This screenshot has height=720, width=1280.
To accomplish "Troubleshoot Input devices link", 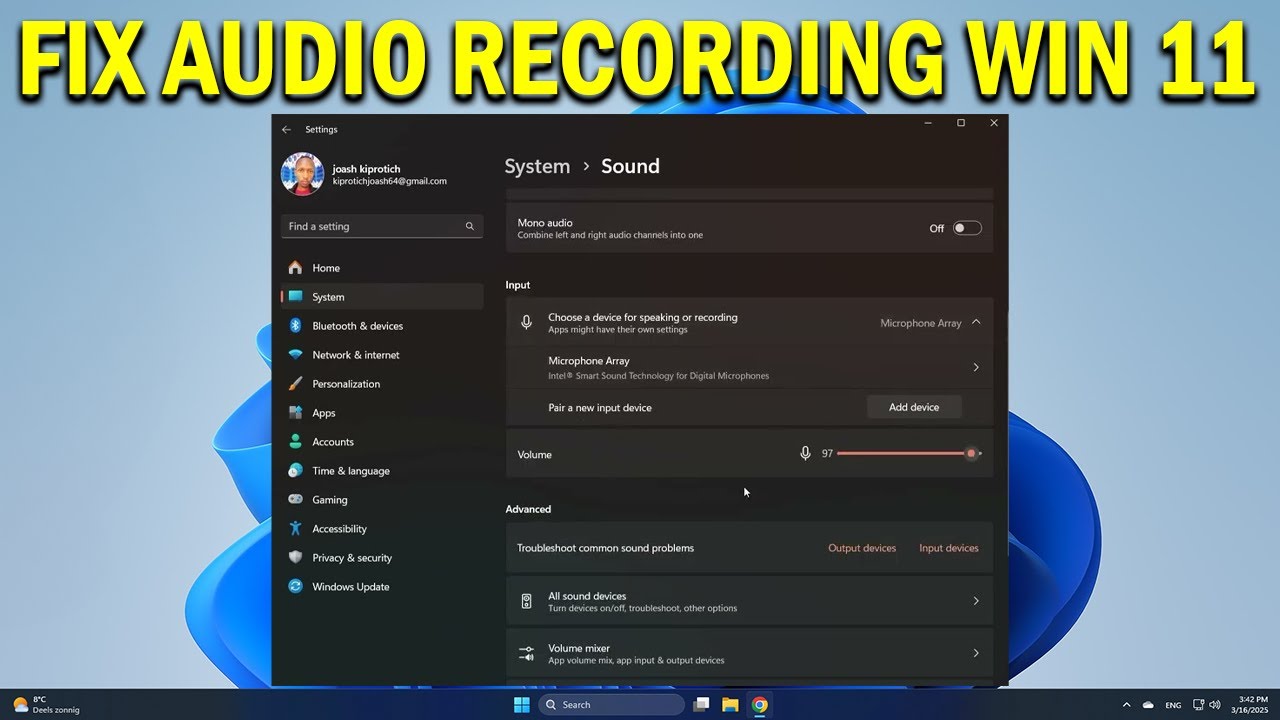I will click(949, 548).
